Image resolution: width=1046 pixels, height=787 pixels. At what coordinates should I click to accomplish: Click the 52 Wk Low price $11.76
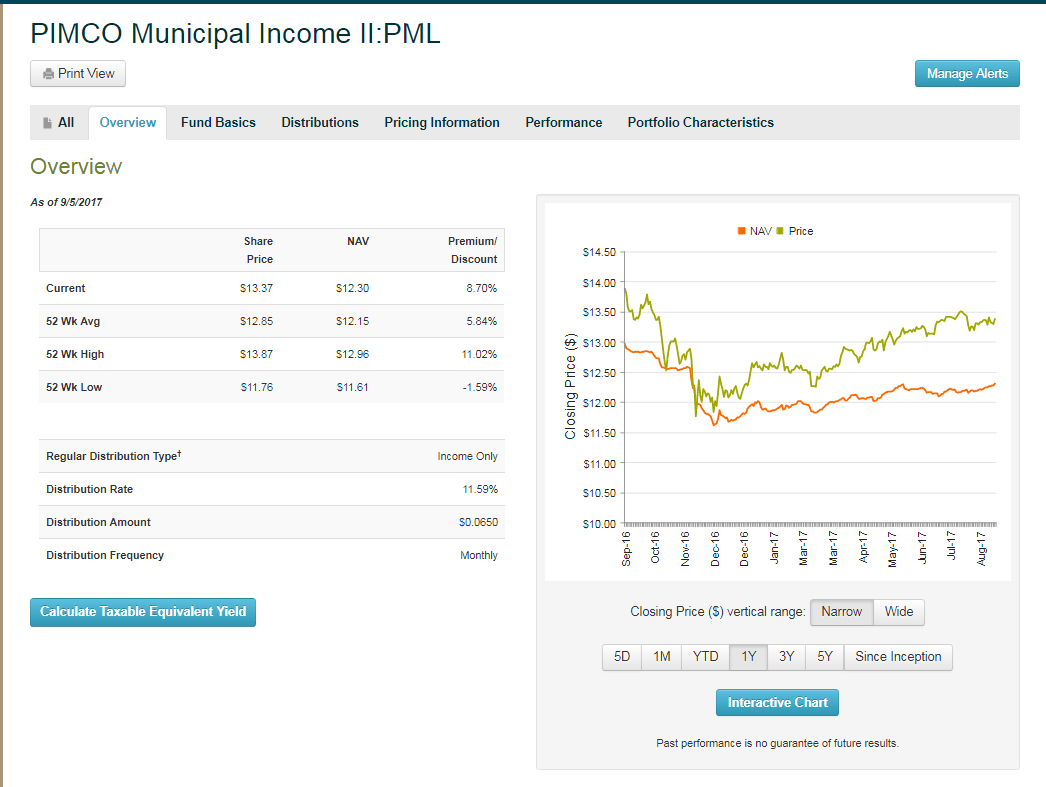pos(257,387)
